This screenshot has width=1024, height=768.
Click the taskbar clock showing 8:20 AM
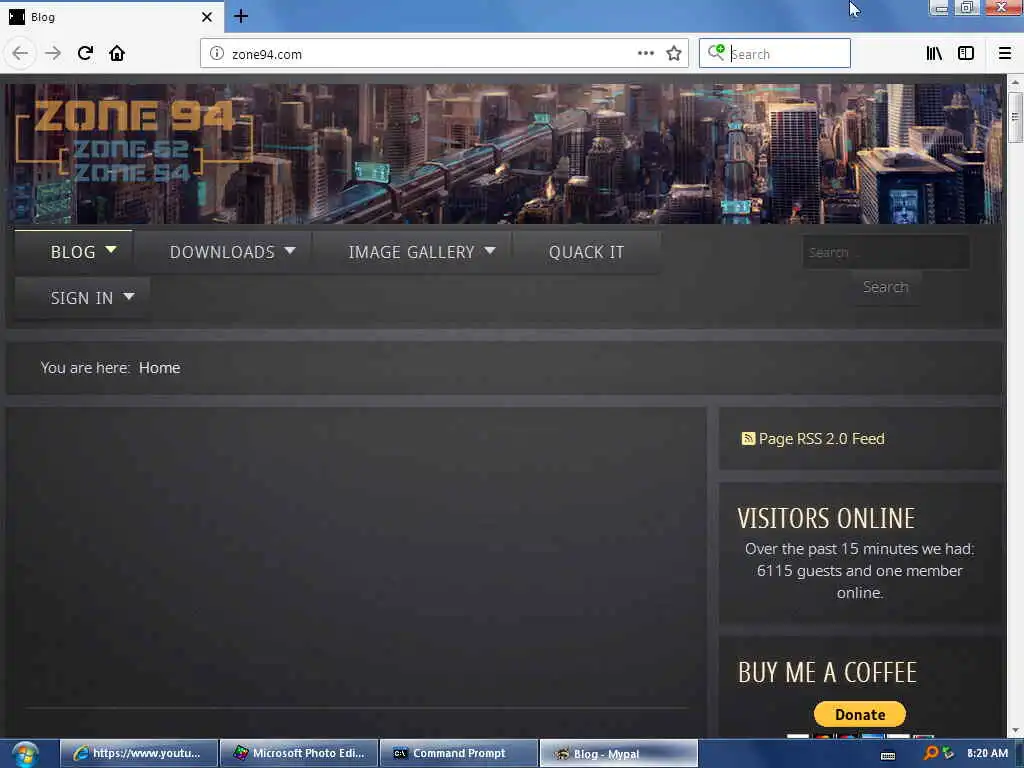987,753
